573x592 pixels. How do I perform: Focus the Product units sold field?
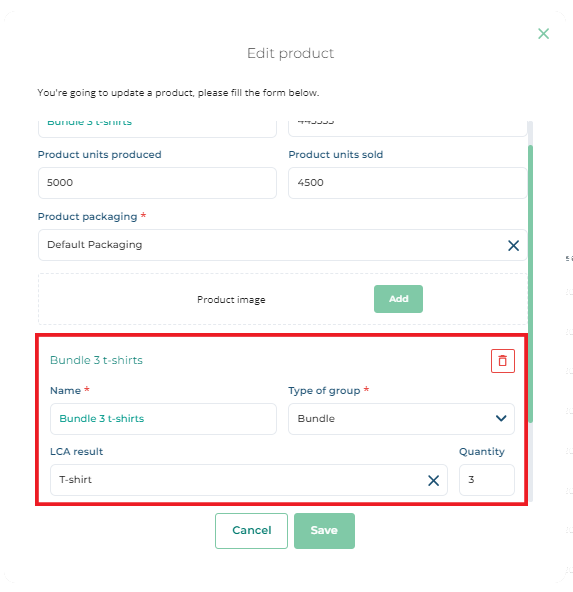coord(407,183)
